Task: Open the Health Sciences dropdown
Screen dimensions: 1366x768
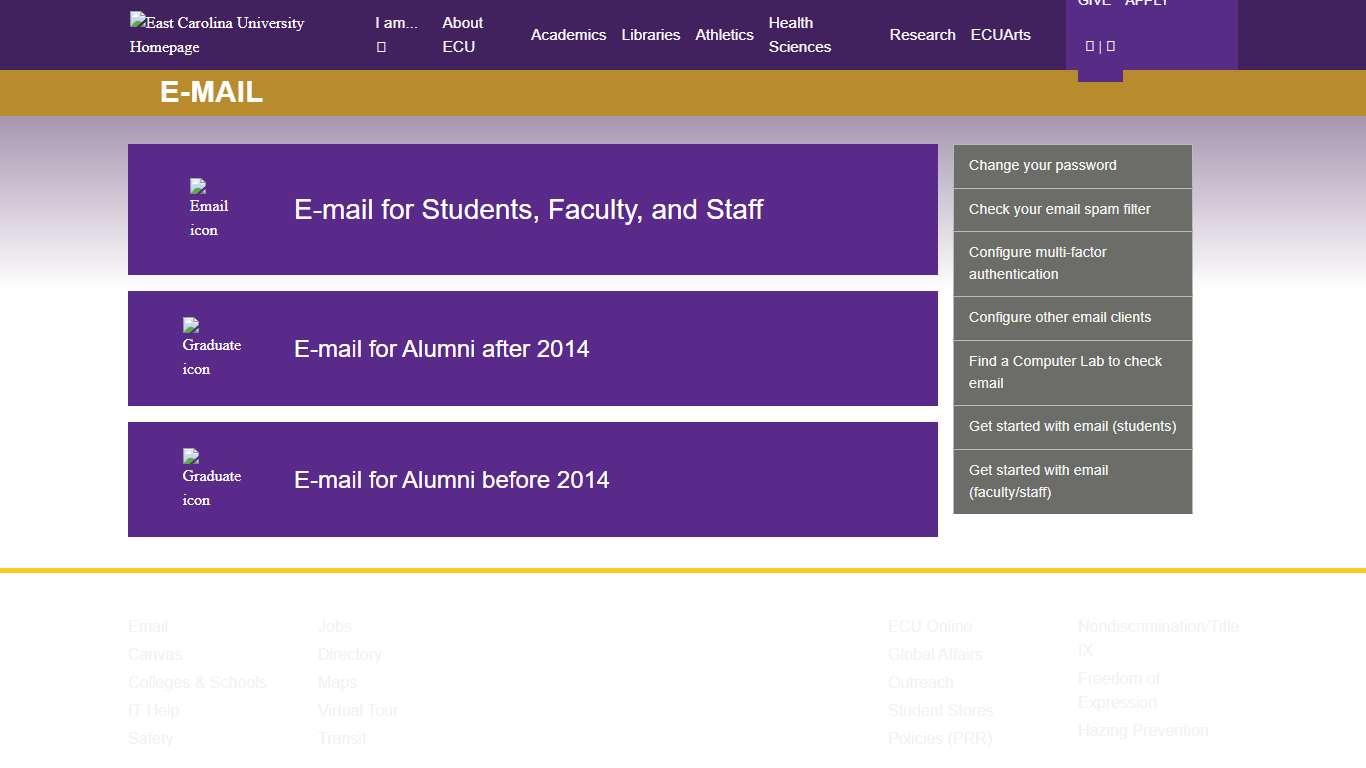Action: click(800, 34)
